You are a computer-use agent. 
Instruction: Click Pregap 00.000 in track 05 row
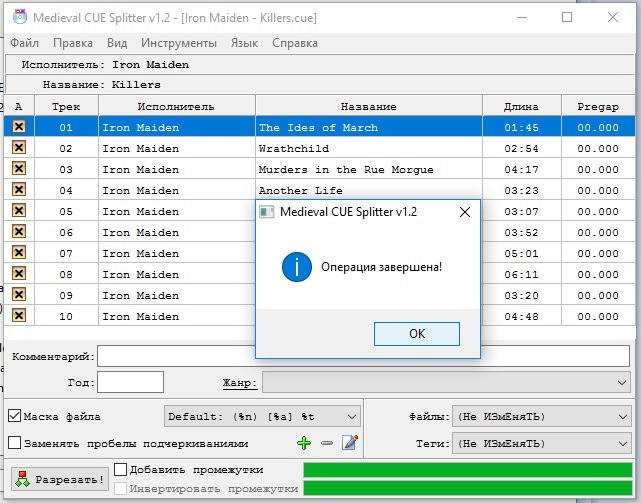tap(598, 211)
